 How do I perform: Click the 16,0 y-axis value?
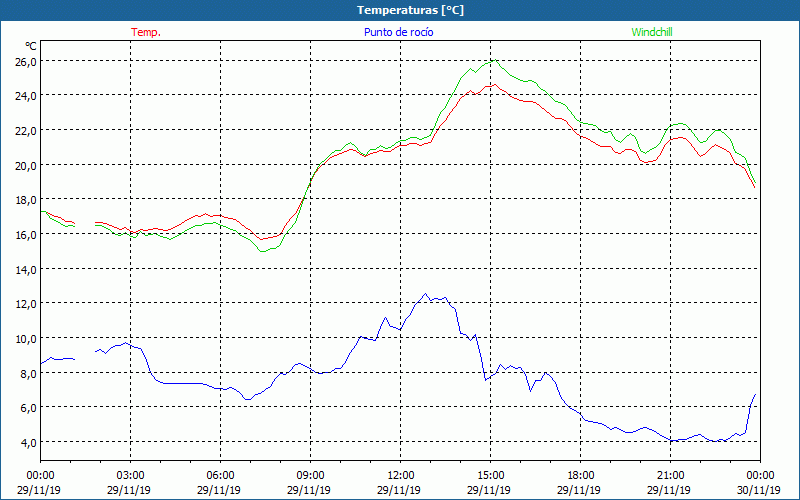coord(27,235)
